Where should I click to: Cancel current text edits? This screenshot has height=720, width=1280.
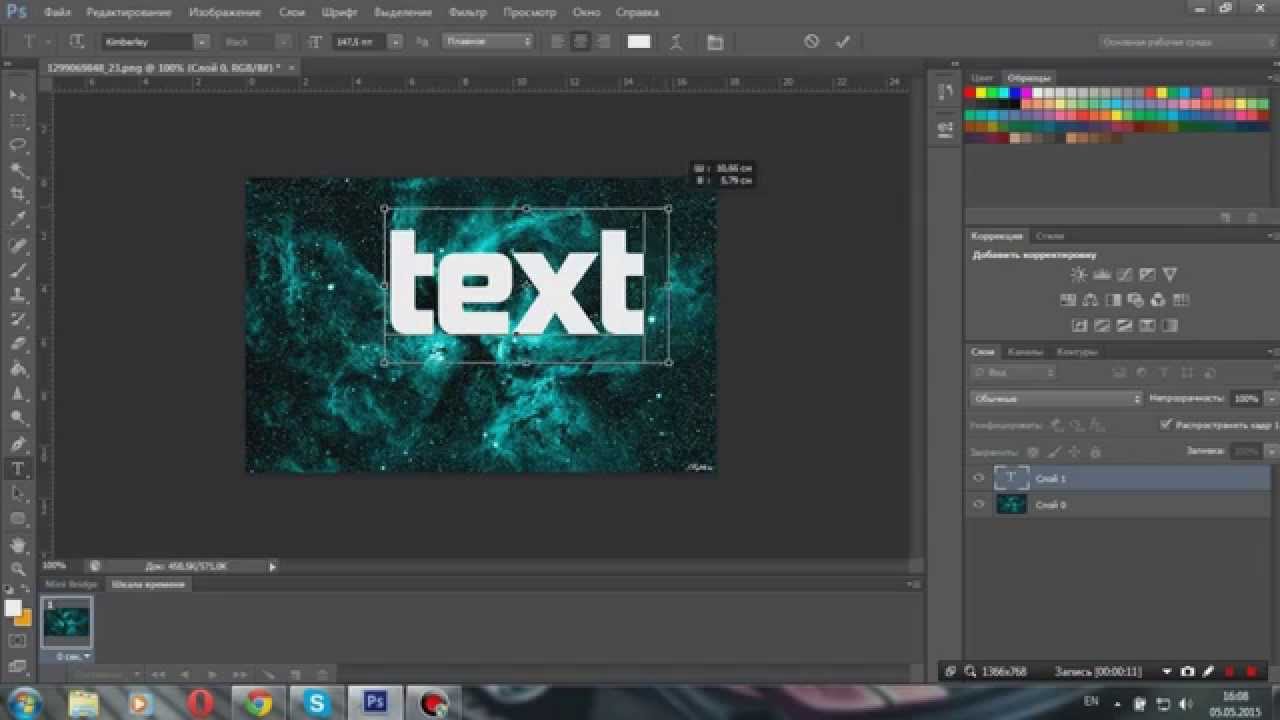point(812,42)
